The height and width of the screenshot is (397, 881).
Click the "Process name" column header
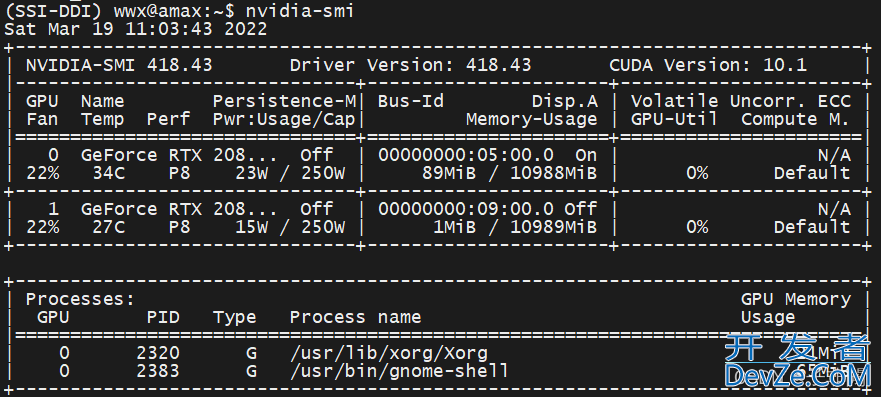[x=356, y=317]
